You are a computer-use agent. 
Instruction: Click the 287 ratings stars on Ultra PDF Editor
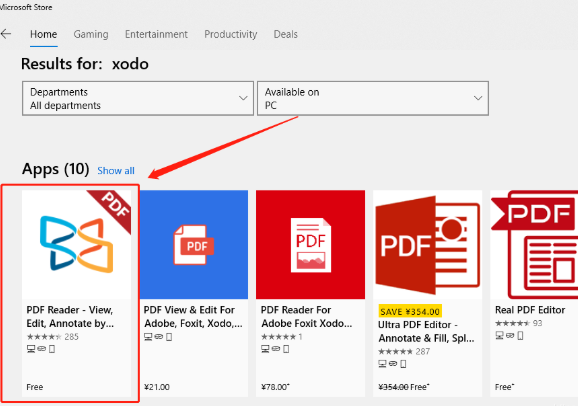click(x=396, y=351)
